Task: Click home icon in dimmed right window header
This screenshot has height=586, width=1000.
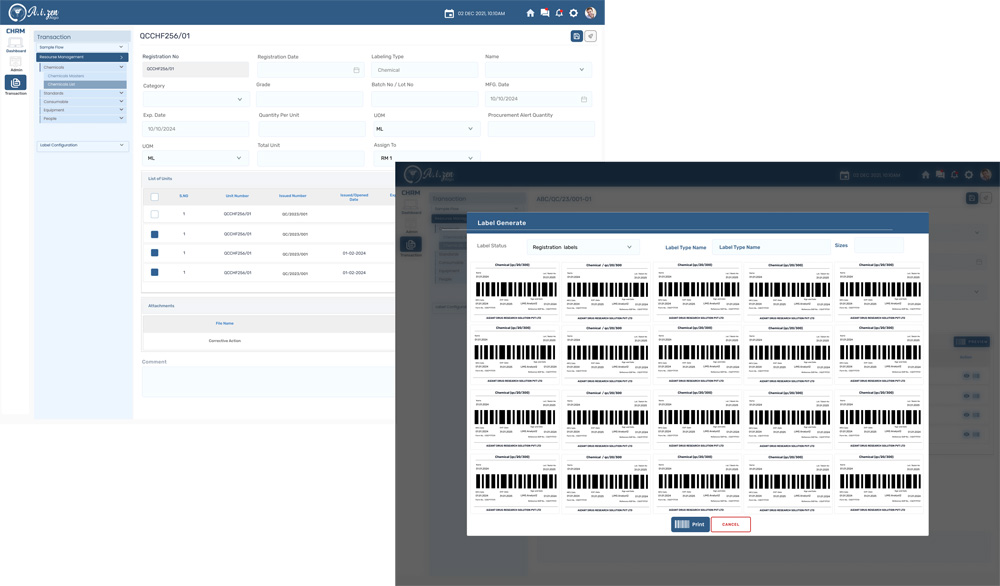Action: click(x=925, y=175)
